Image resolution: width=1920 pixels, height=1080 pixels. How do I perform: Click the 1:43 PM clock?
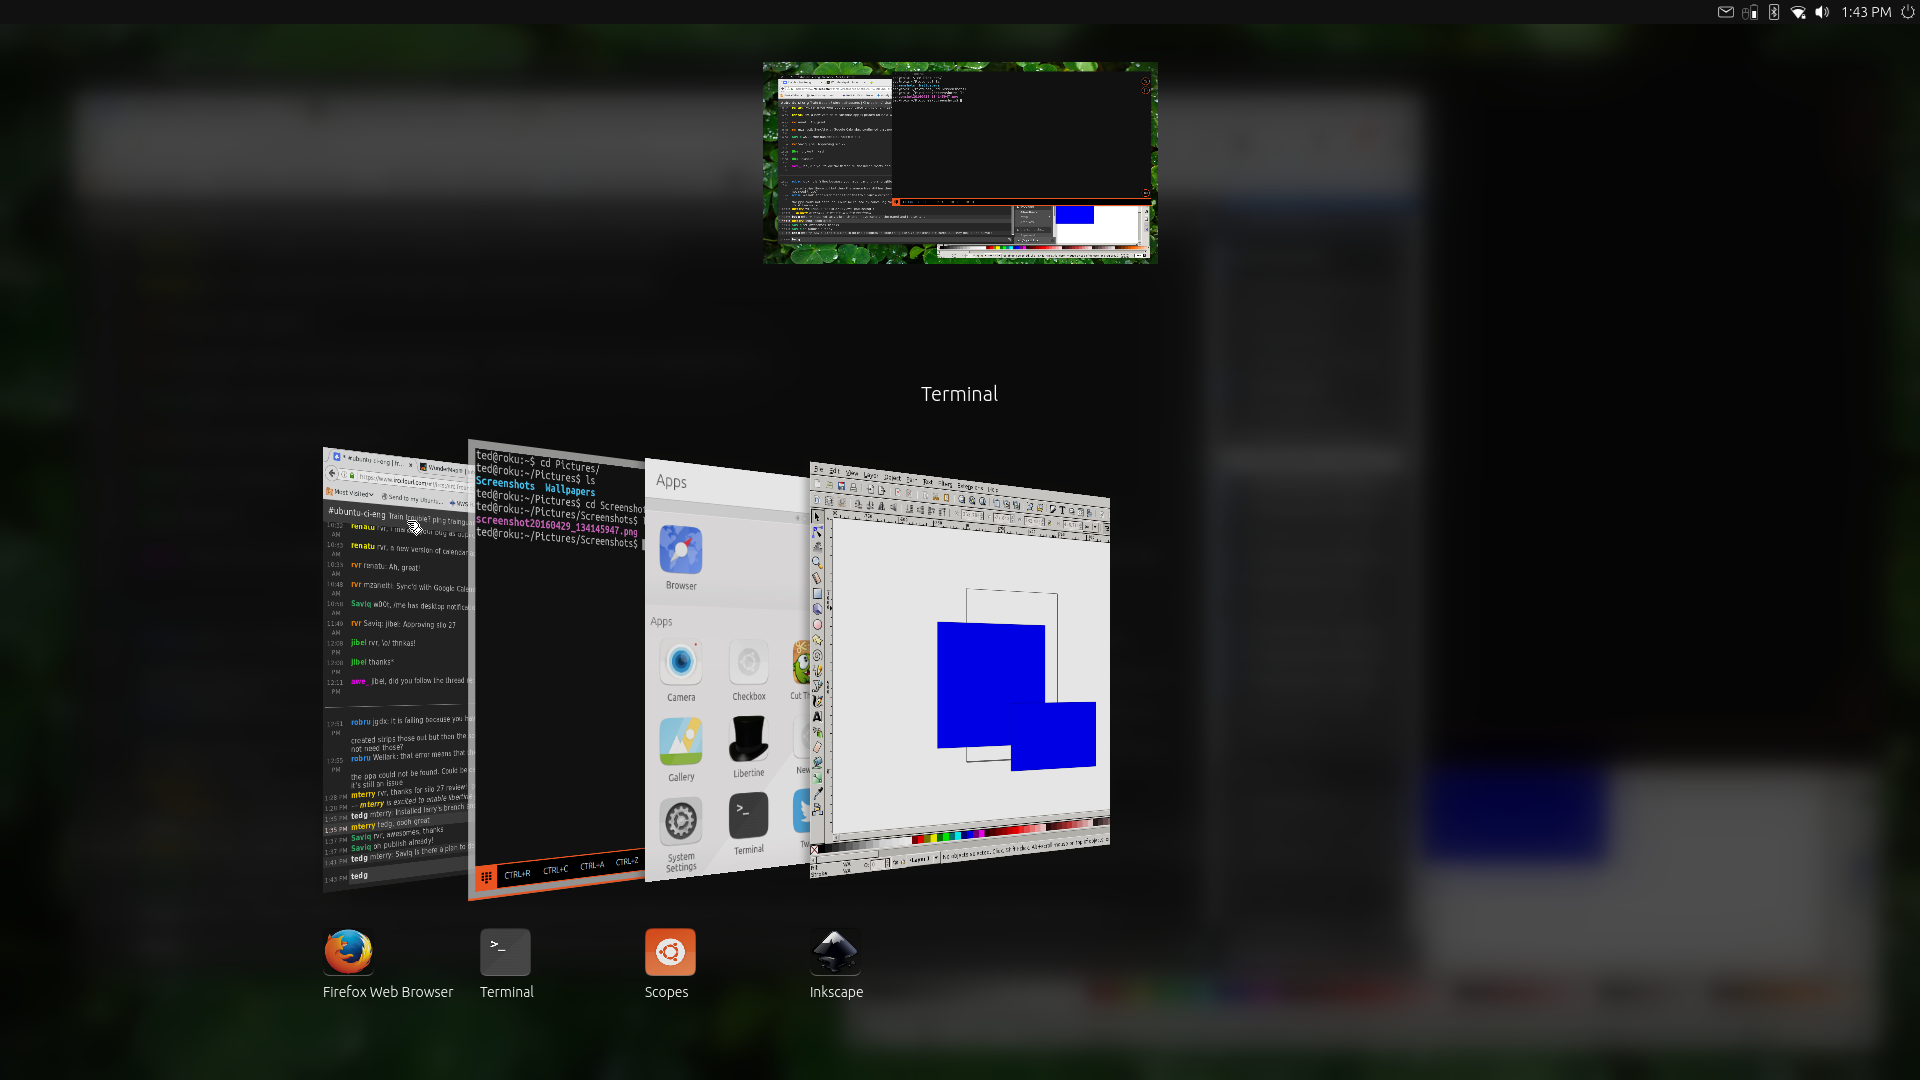(x=1866, y=12)
